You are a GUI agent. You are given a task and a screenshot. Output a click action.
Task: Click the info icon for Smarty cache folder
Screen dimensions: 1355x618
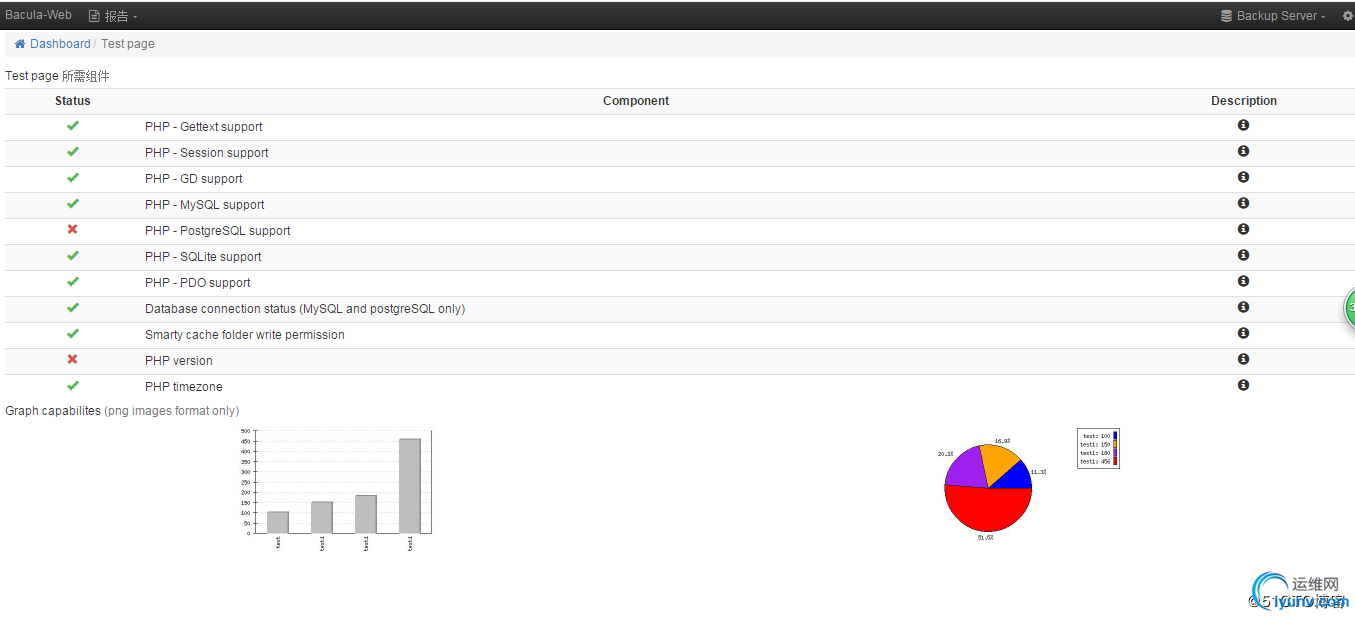coord(1243,333)
